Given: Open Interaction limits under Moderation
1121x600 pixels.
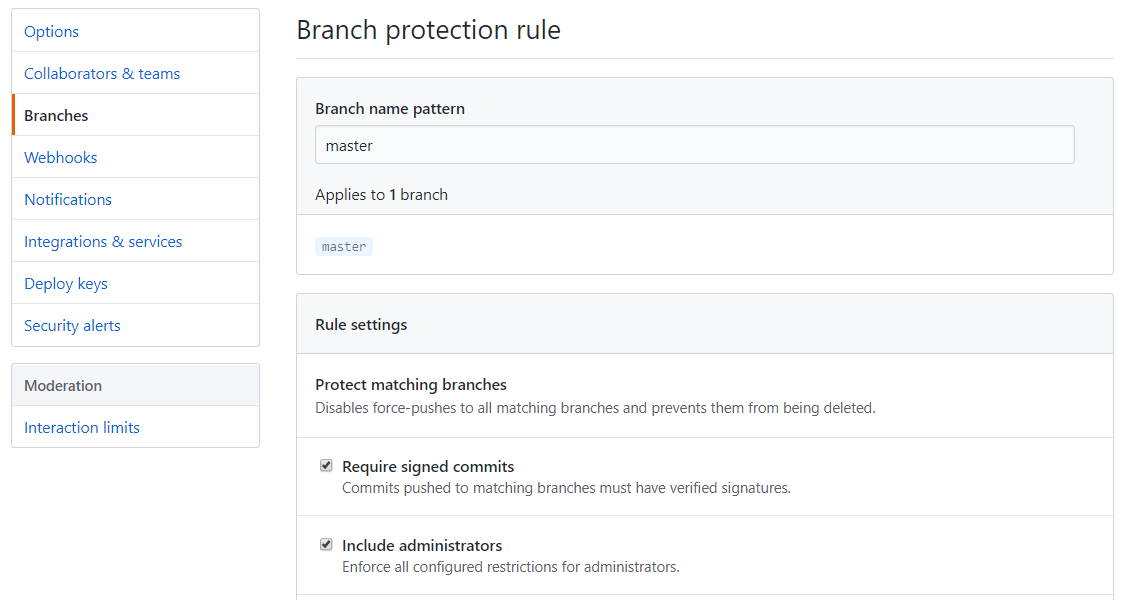Looking at the screenshot, I should [x=82, y=428].
